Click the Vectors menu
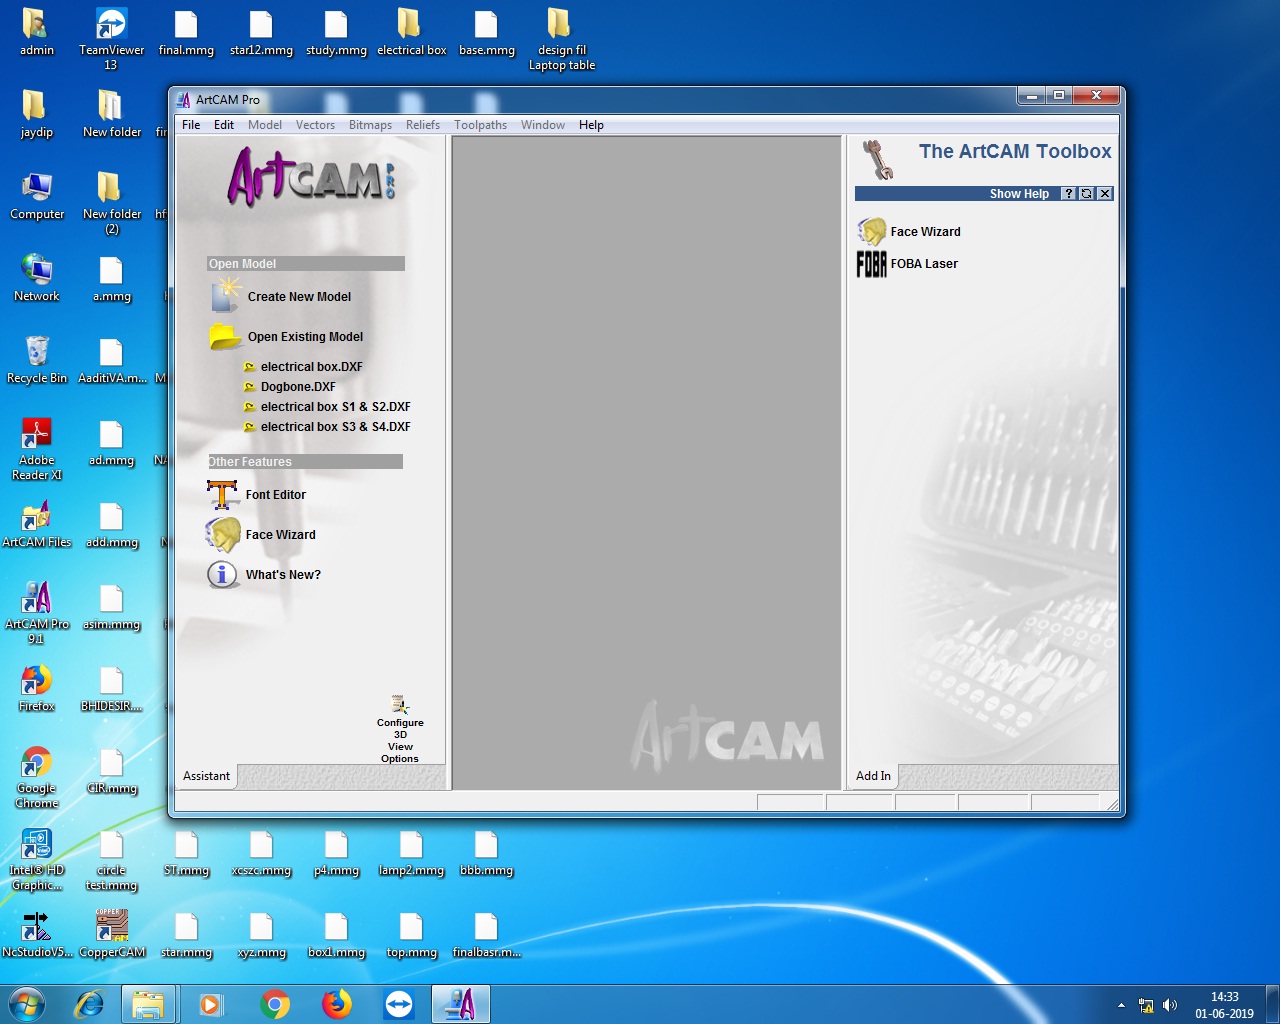Screen dimensions: 1280x1024 coord(315,125)
